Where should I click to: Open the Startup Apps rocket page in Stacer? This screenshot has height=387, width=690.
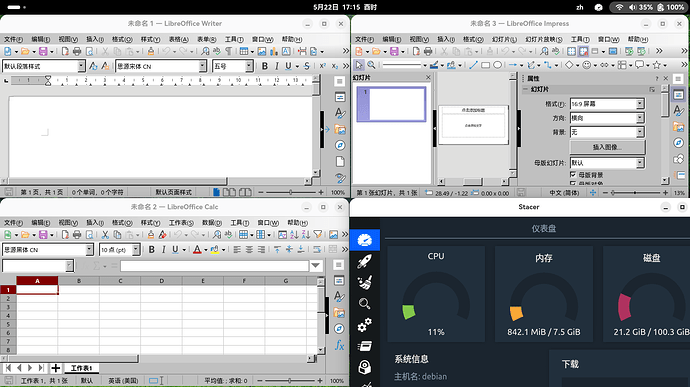point(364,262)
